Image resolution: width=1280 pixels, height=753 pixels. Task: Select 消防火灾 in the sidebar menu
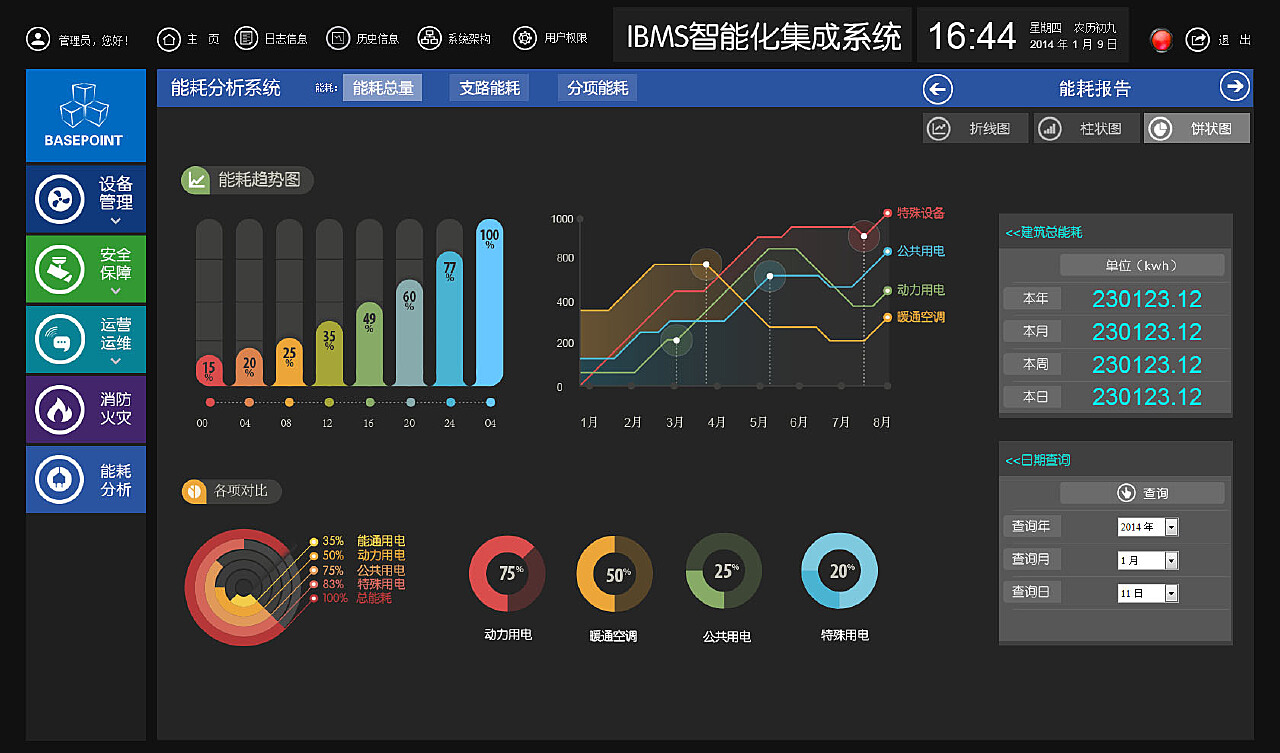[86, 409]
